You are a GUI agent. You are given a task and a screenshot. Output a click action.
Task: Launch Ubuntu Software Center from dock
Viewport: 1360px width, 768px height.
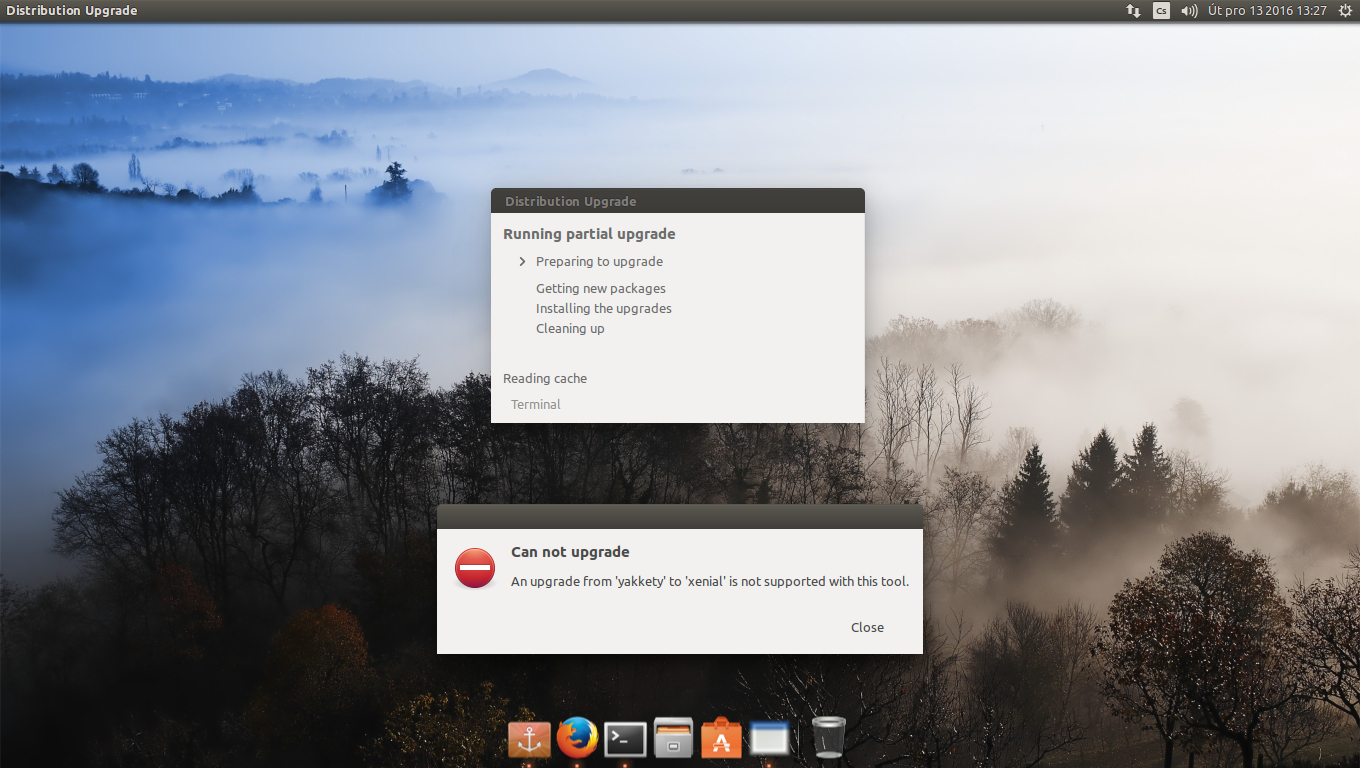[721, 739]
